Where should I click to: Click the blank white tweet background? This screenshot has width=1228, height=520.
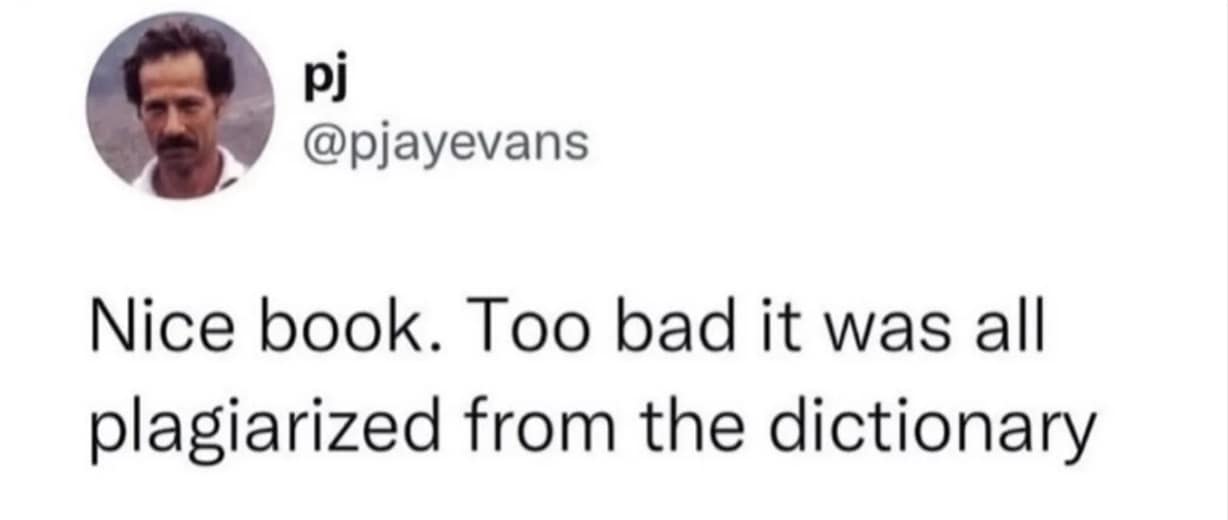click(x=900, y=150)
